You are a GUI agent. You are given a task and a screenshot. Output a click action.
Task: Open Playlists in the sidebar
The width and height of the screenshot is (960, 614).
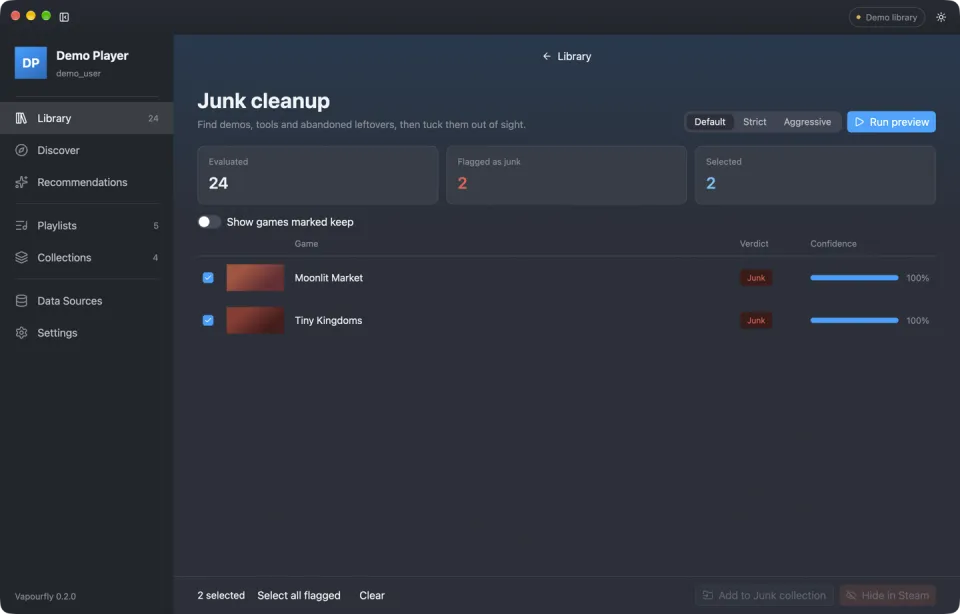point(87,225)
